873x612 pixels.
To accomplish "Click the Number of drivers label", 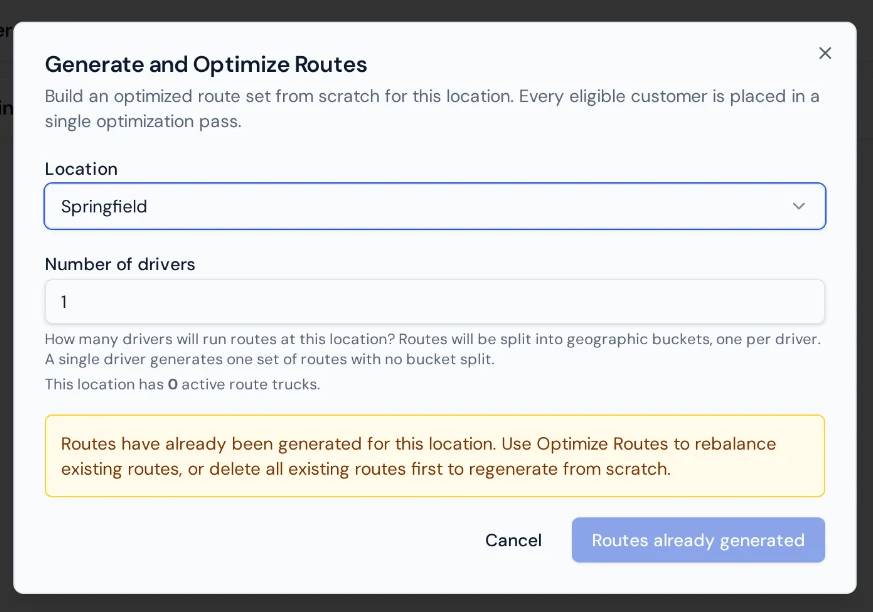I will (120, 264).
